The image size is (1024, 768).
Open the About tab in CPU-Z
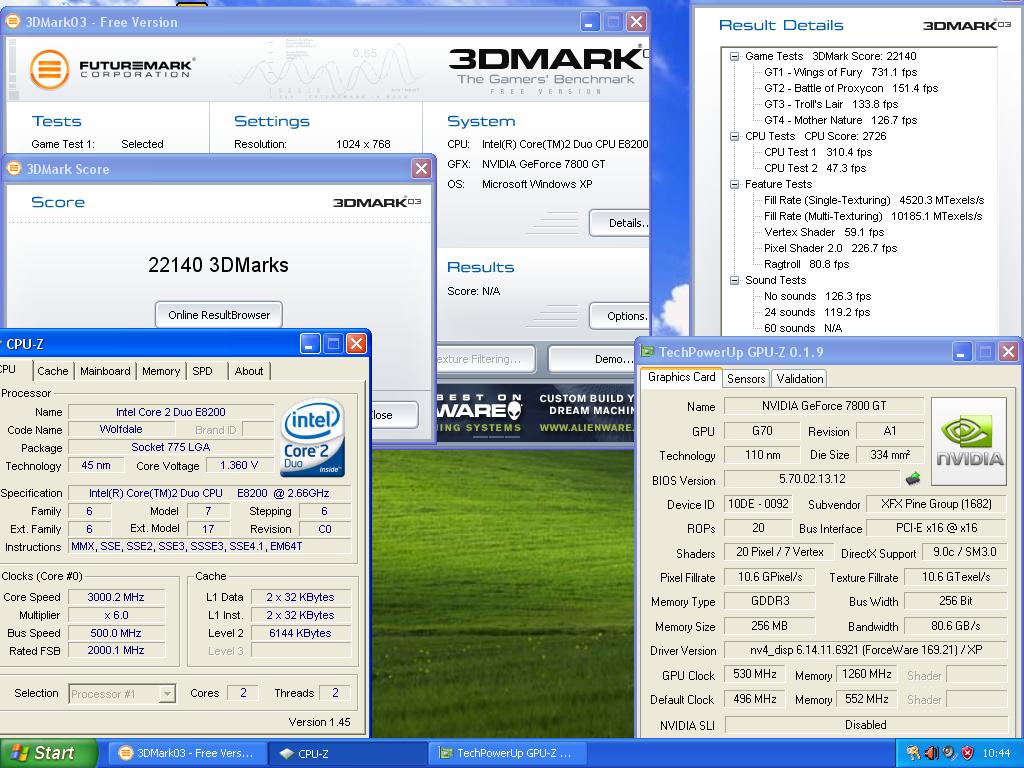(249, 371)
